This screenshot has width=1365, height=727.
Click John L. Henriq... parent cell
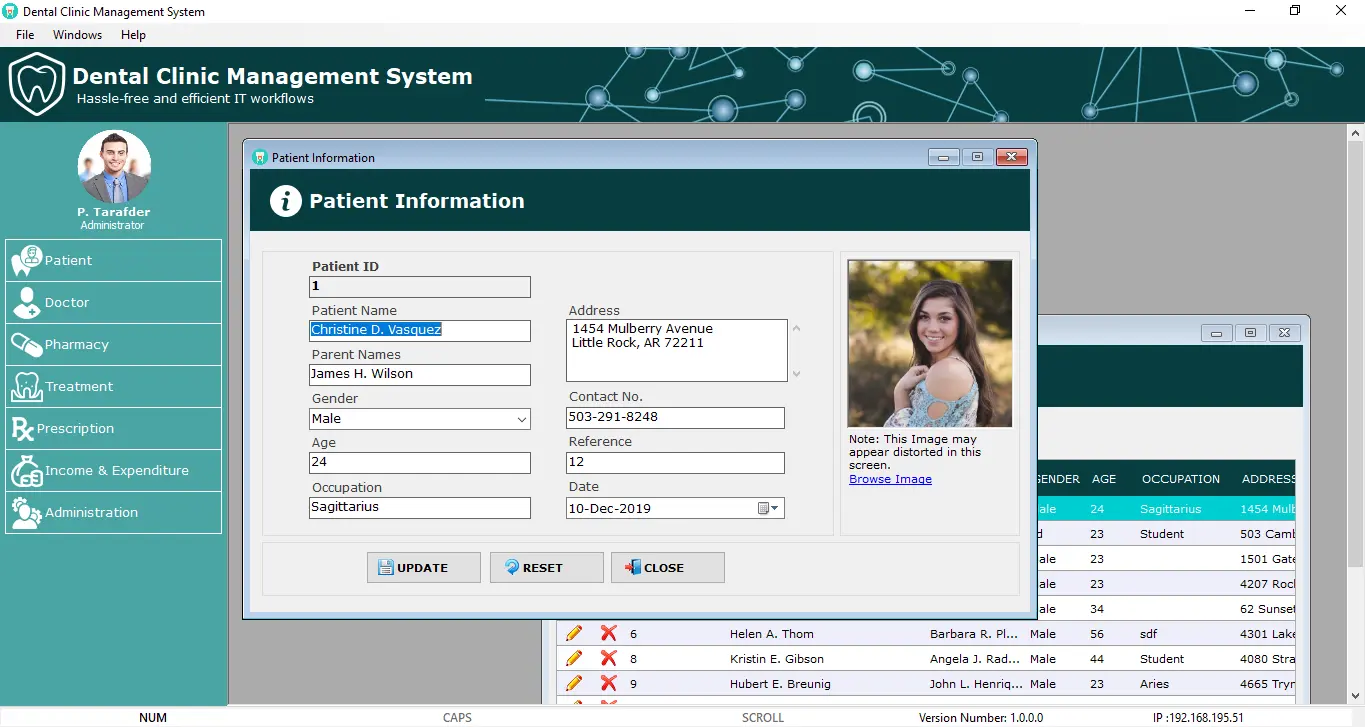click(x=976, y=684)
